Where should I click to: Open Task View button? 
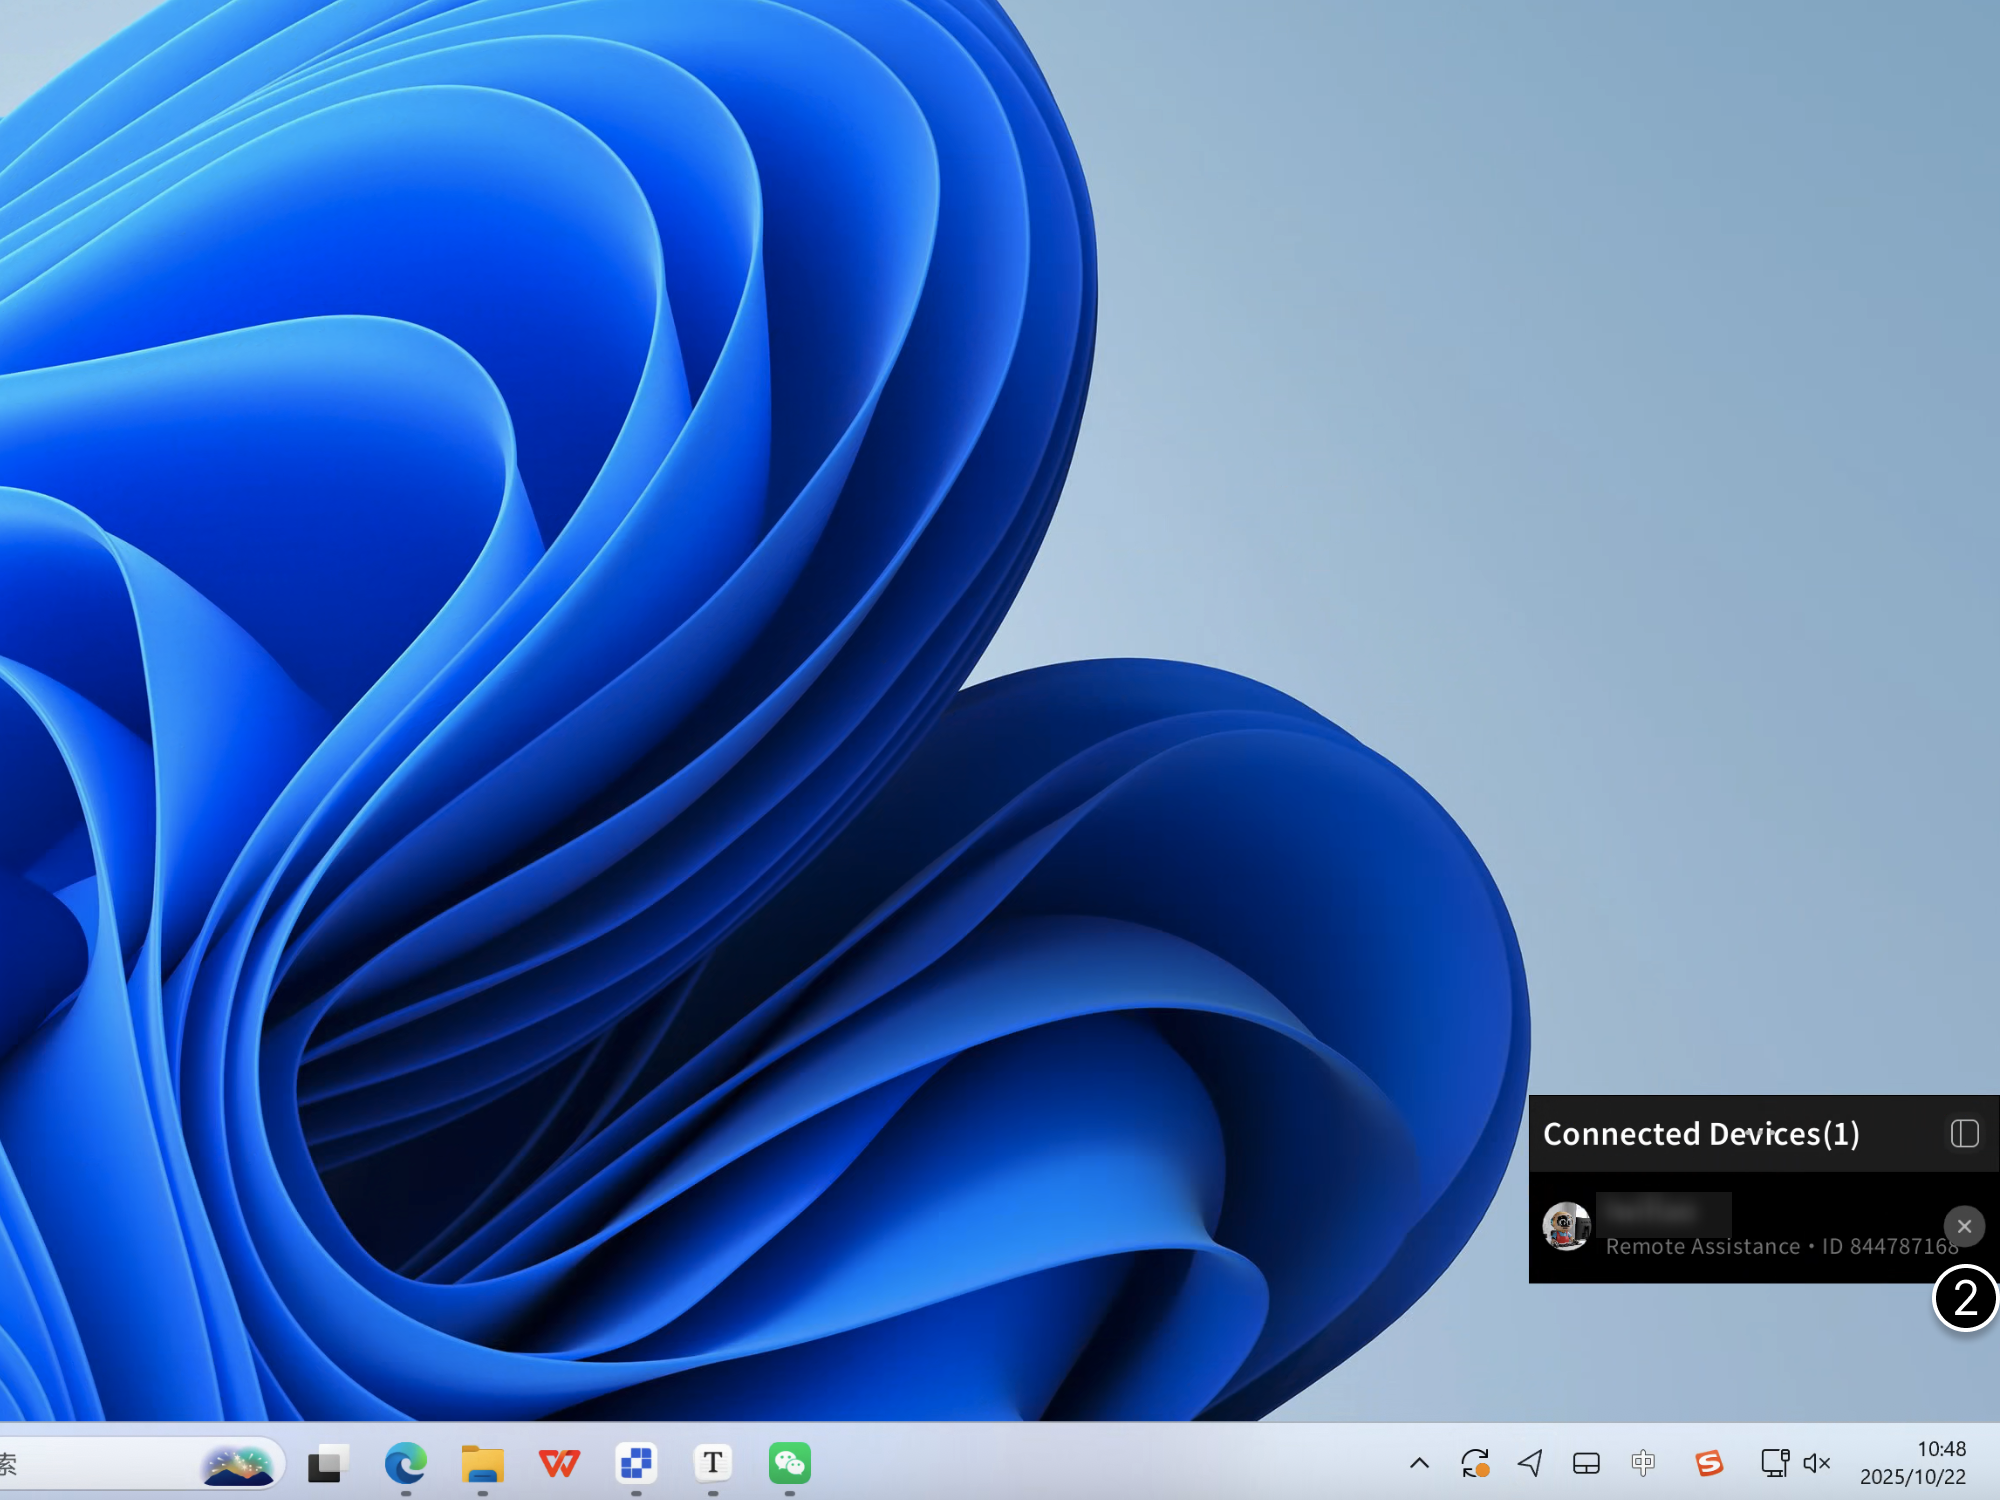click(x=326, y=1464)
